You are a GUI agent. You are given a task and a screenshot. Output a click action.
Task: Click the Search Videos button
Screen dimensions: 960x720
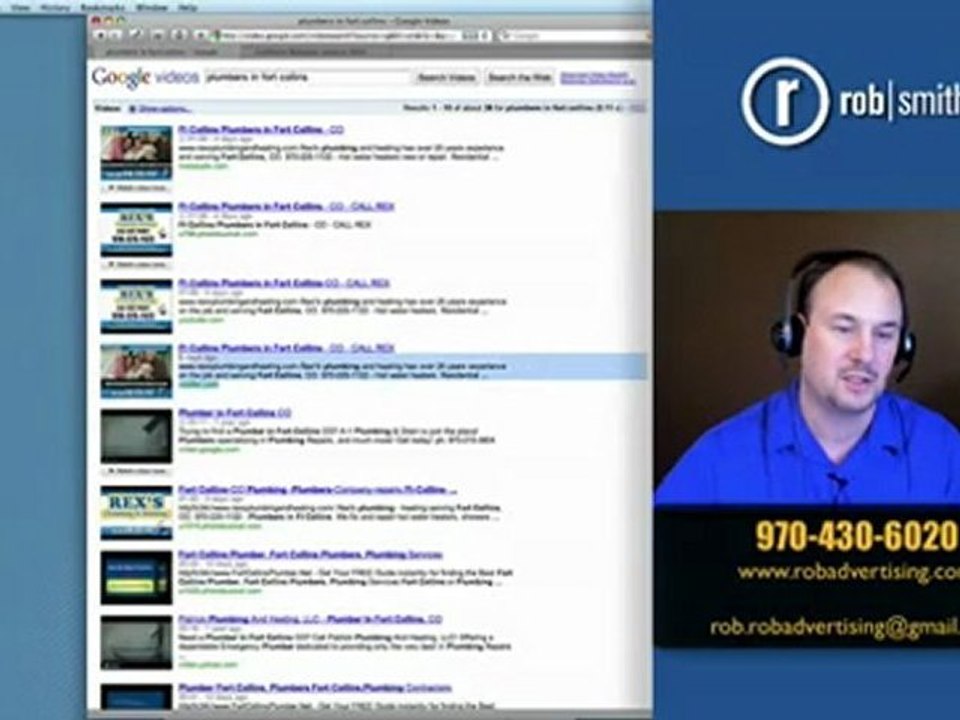(446, 78)
